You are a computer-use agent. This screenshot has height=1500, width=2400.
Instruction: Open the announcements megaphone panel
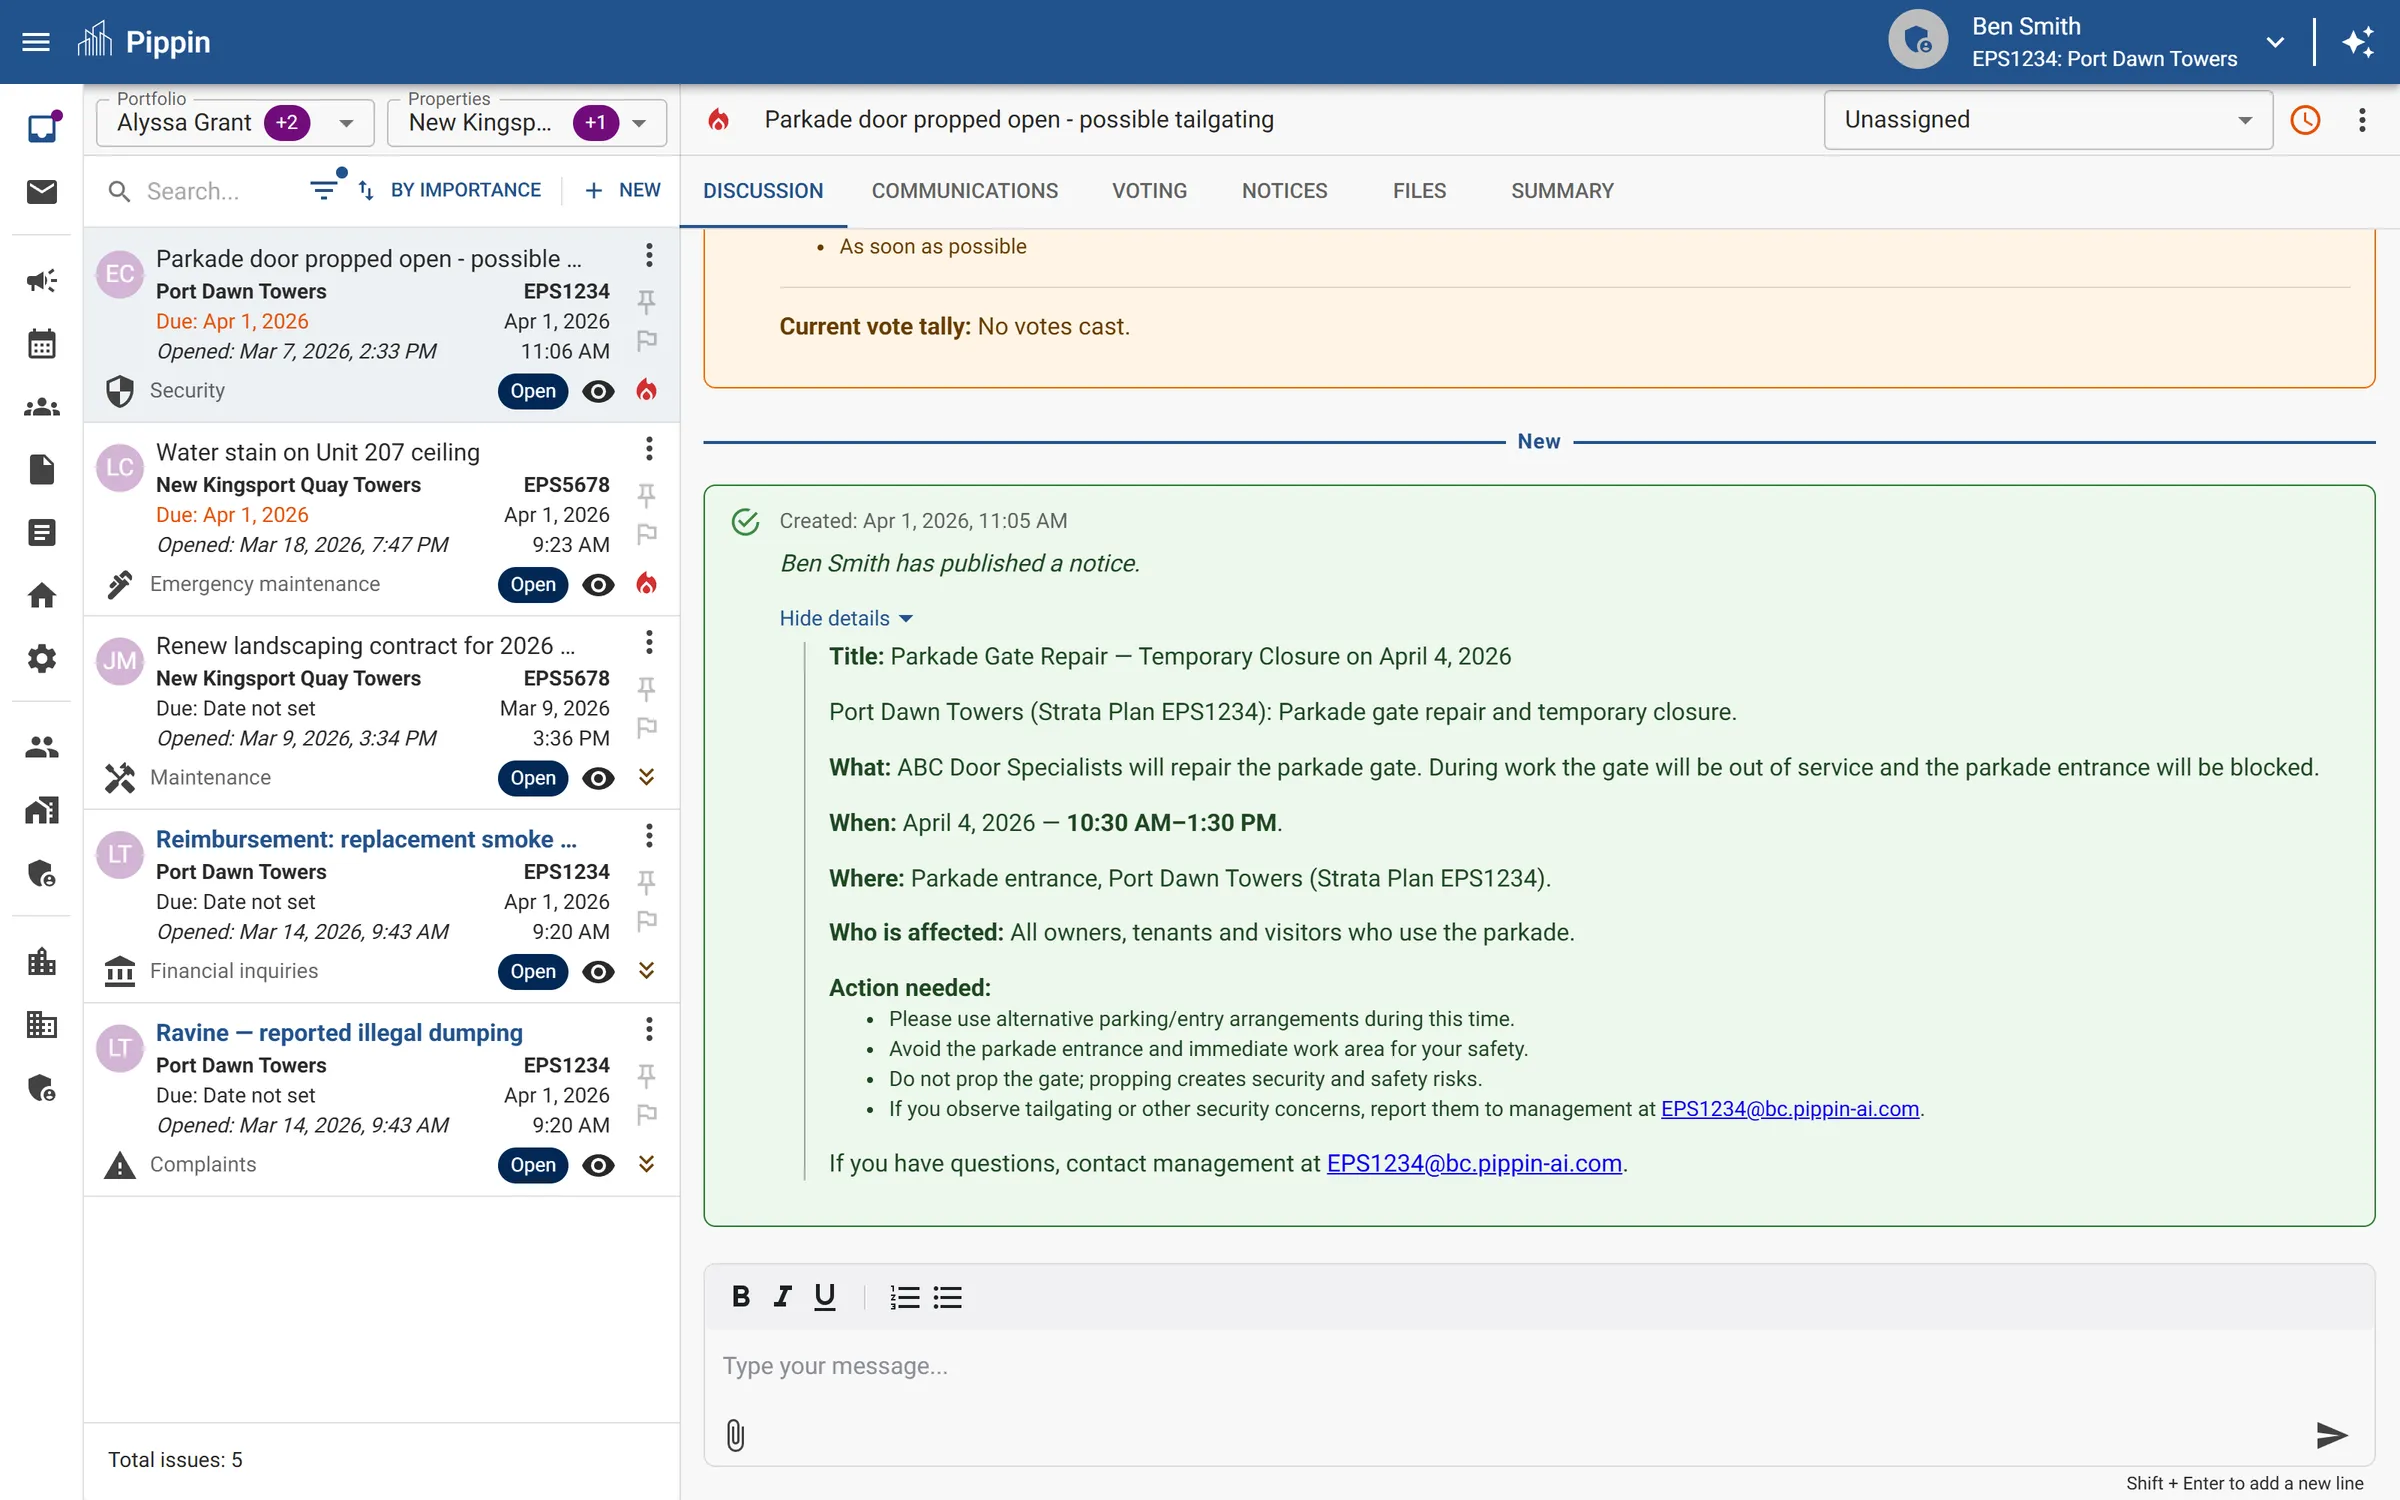(x=41, y=281)
